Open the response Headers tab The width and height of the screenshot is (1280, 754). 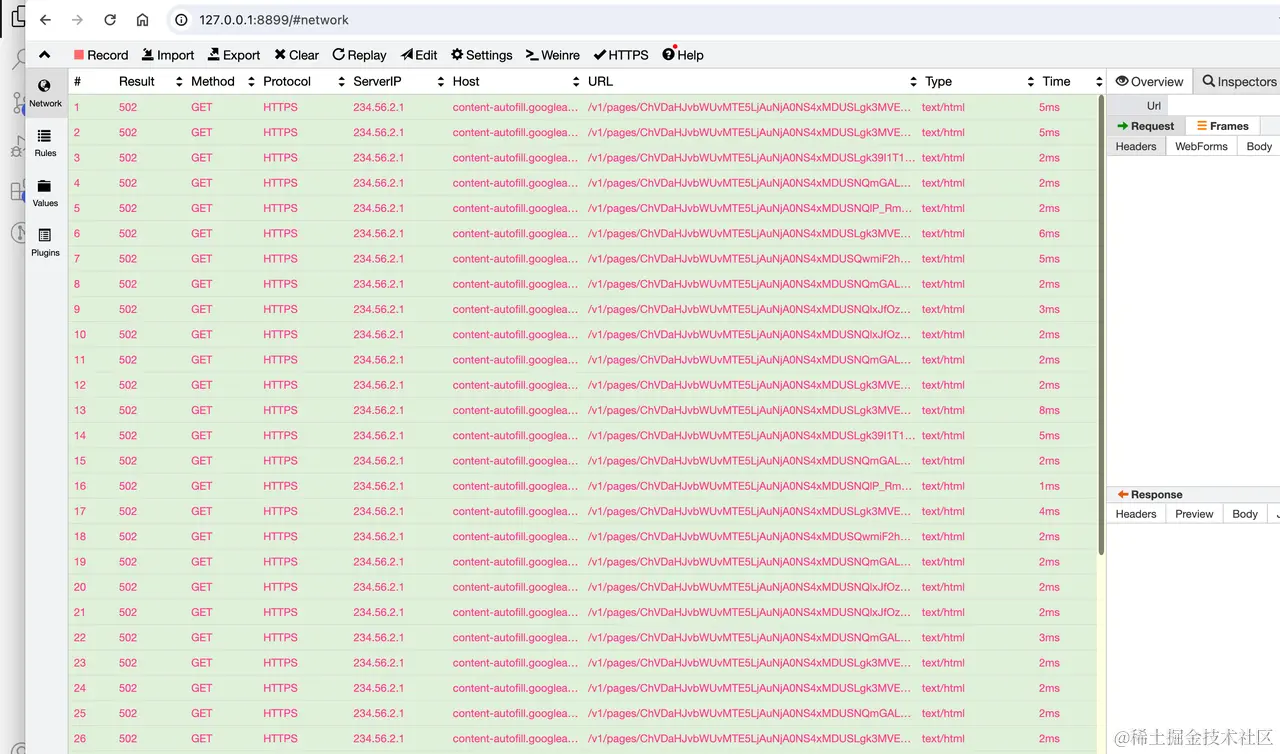pos(1136,514)
